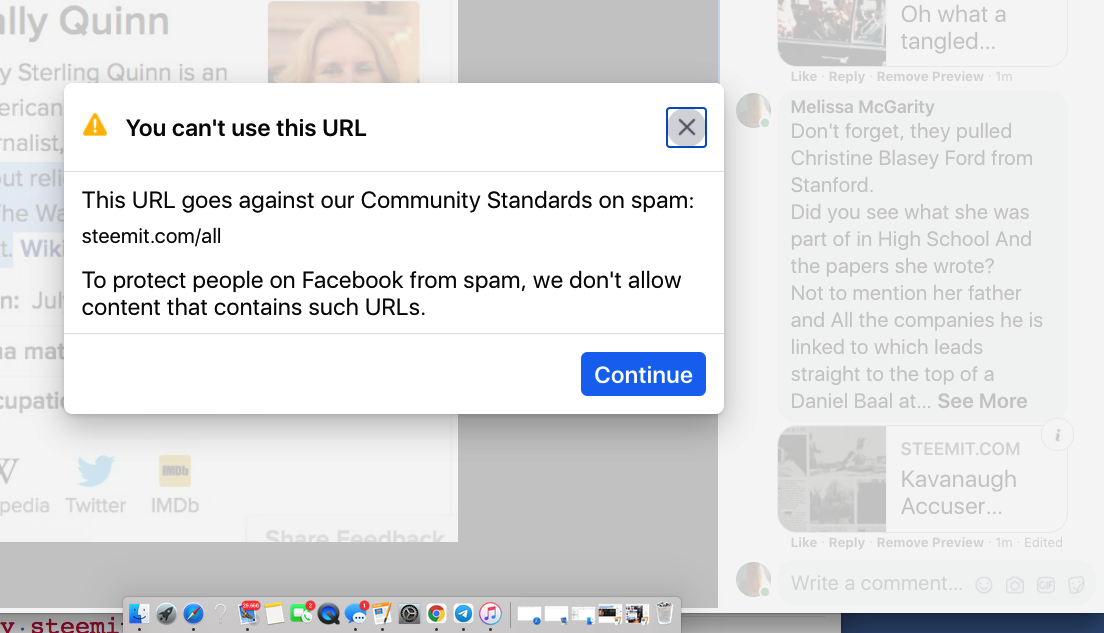Click the info icon on Steemit preview
This screenshot has width=1104, height=633.
1057,436
